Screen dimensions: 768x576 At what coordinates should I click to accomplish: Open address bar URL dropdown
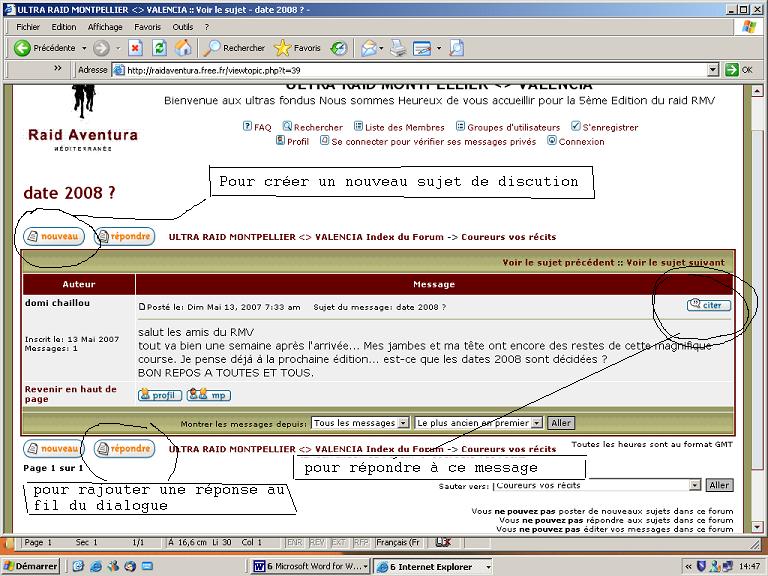(713, 70)
